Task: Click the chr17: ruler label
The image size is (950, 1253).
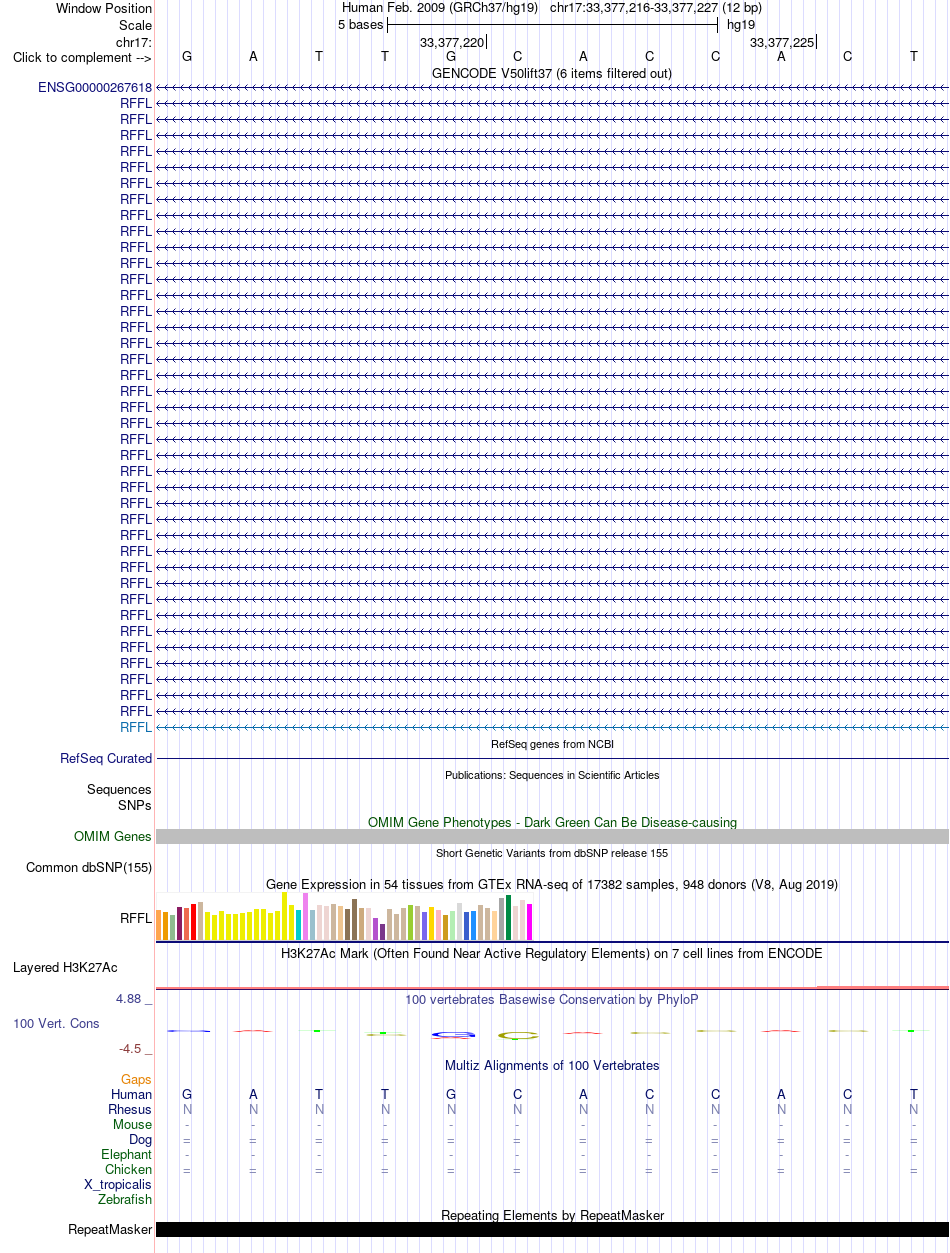Action: [x=134, y=41]
